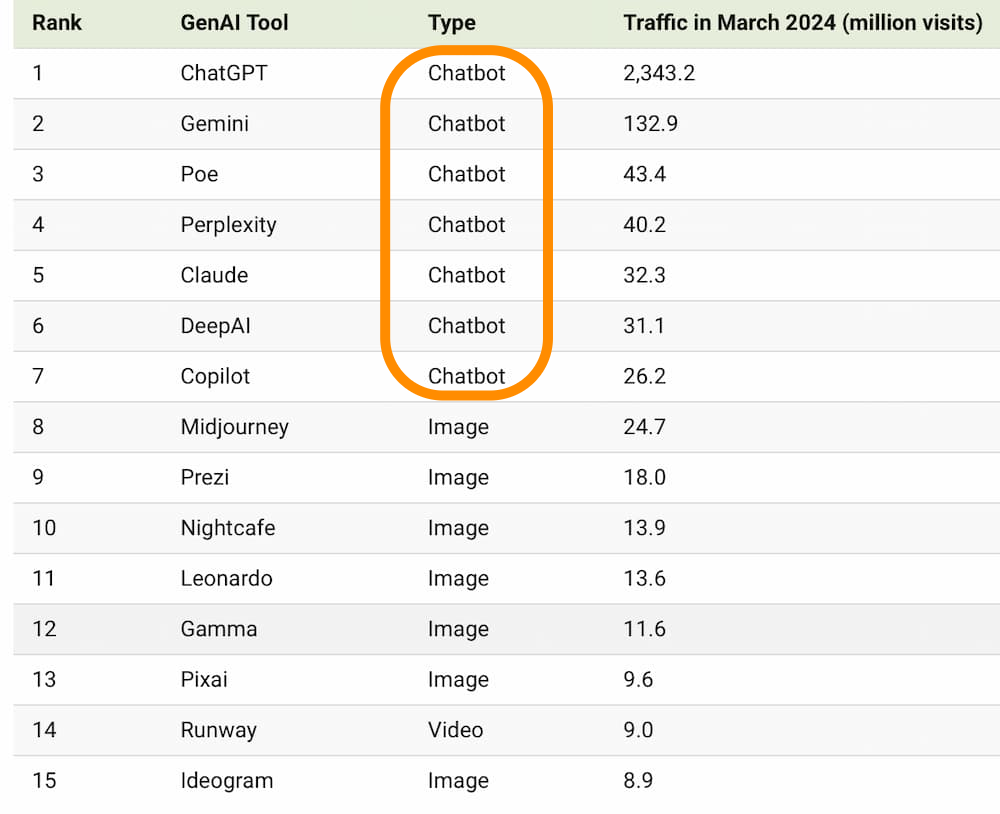Click the Rank column header
This screenshot has height=814, width=1000.
tap(57, 23)
